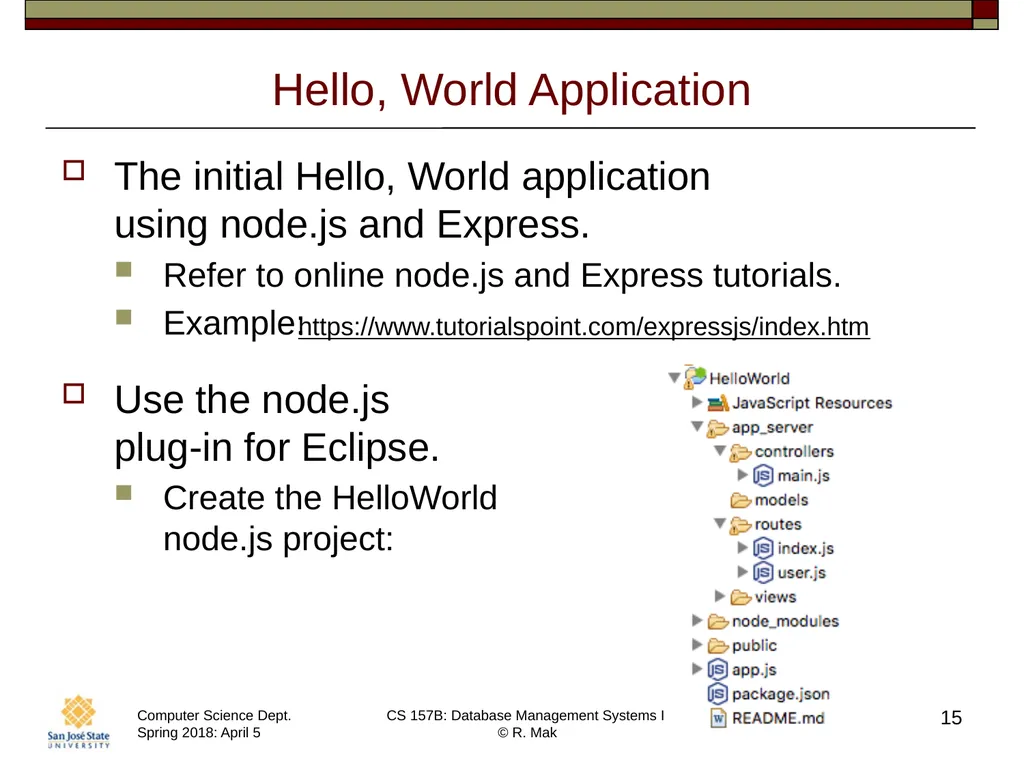Collapse the HelloWorld project triangle

click(675, 377)
